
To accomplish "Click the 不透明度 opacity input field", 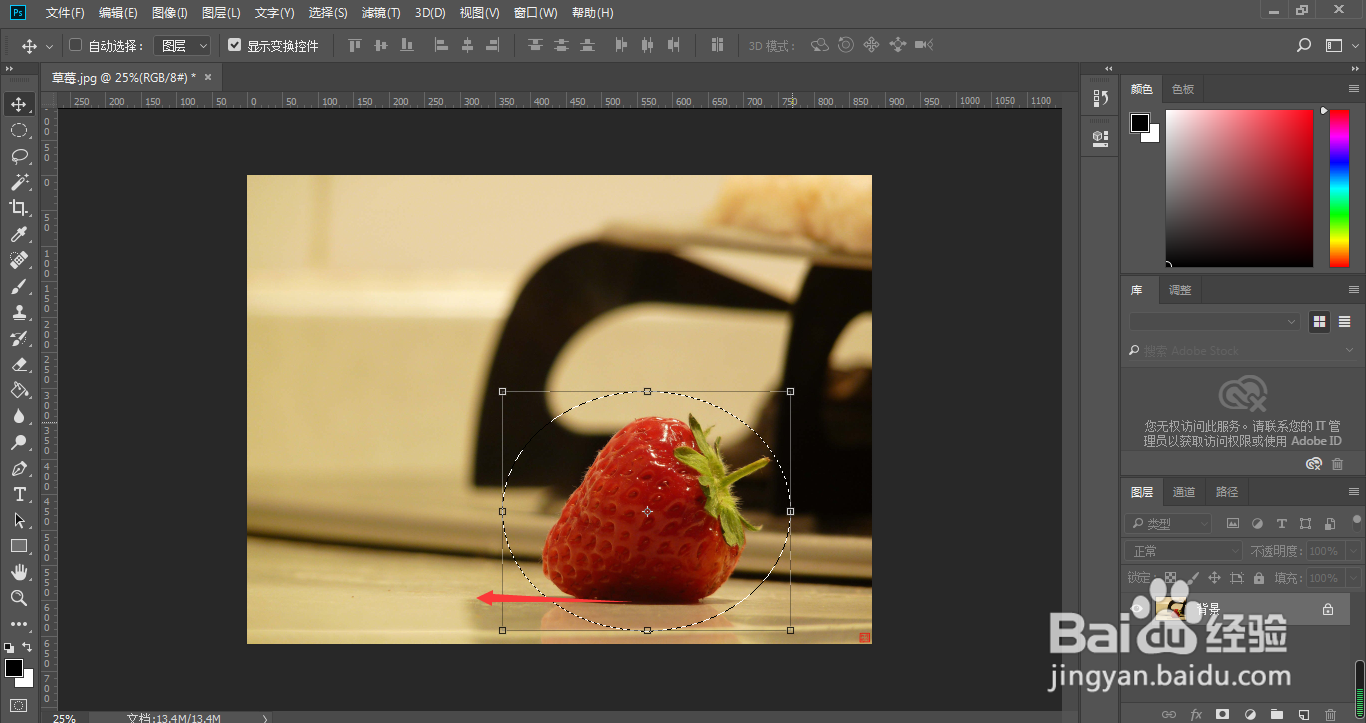I will coord(1324,551).
